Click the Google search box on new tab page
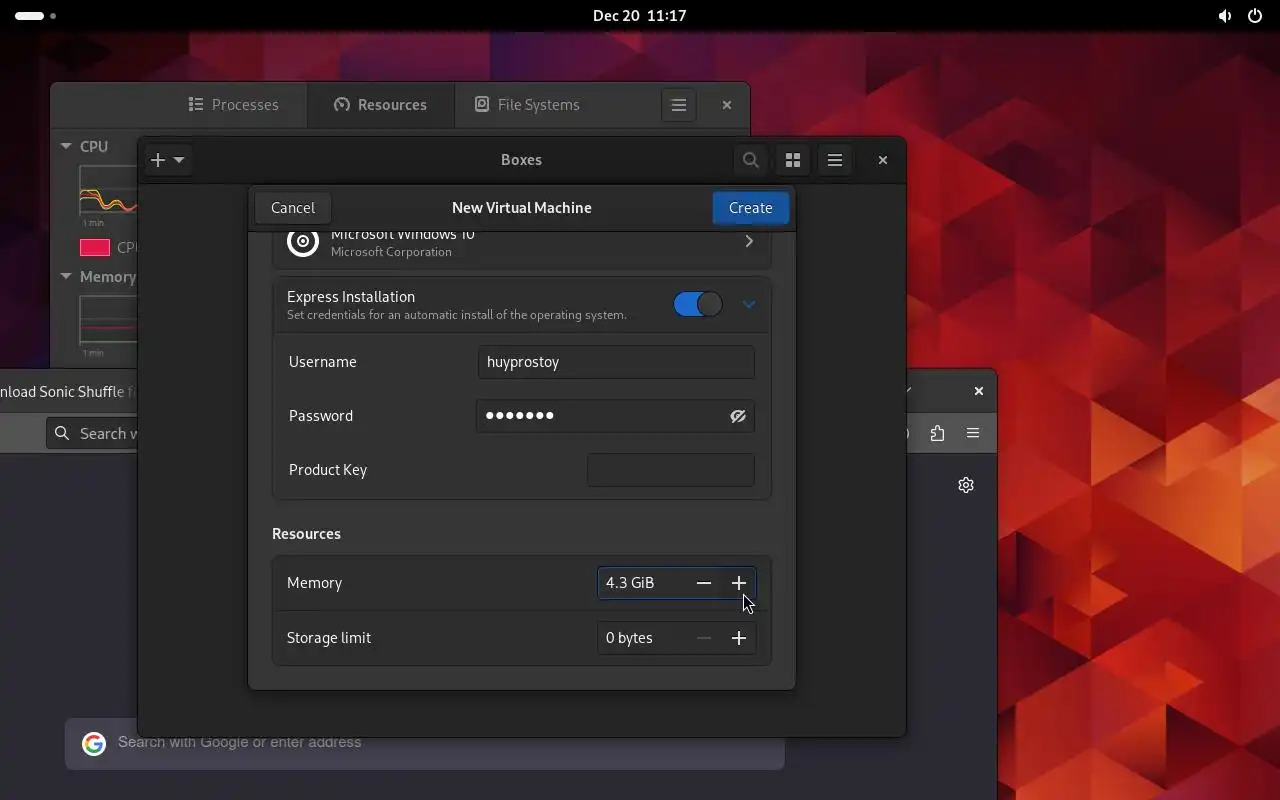 click(x=425, y=743)
